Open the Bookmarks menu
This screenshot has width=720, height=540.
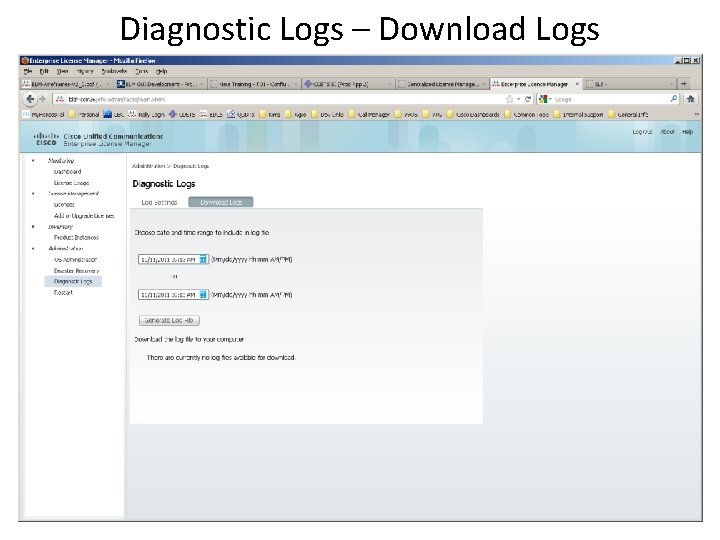114,71
